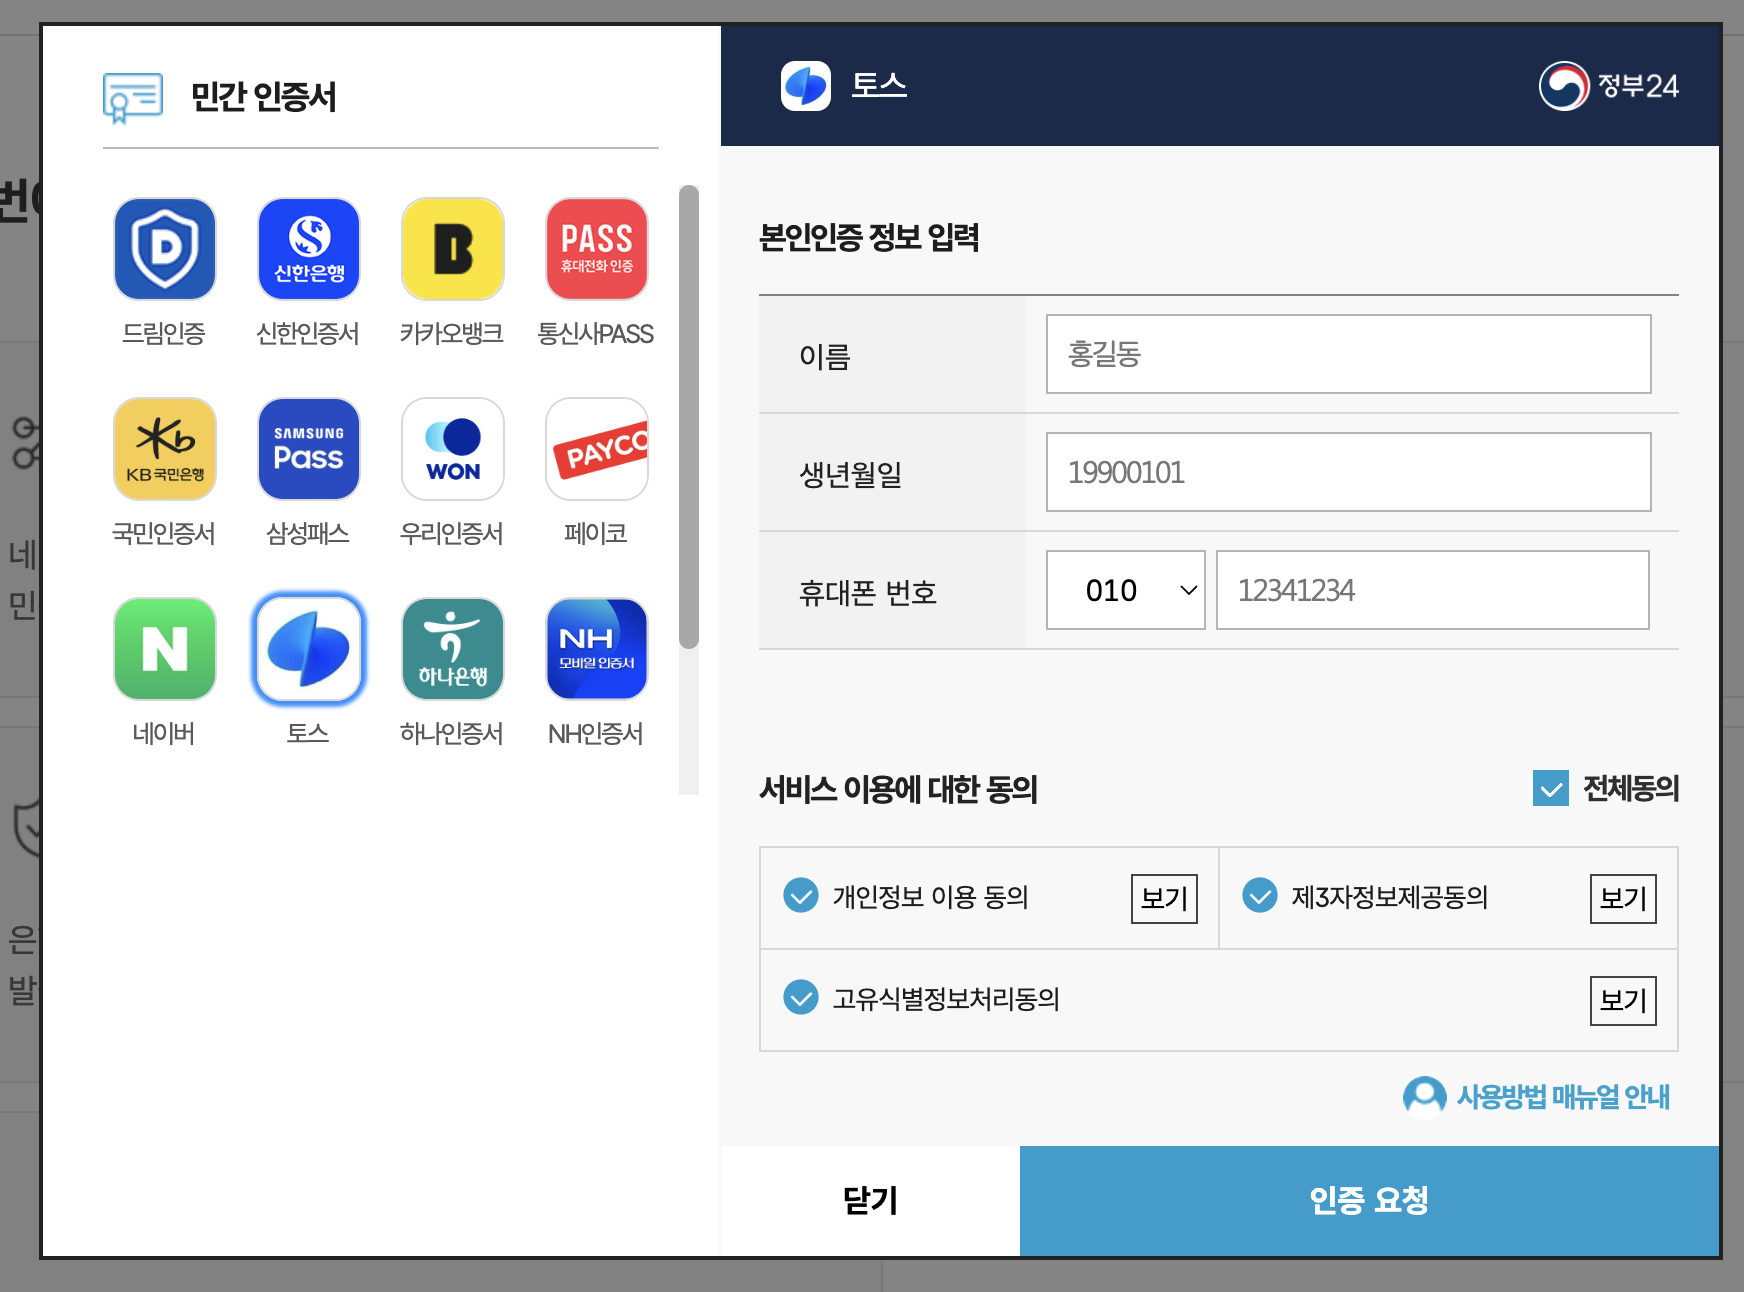View 제3자정보제공동의 details via 보기
The image size is (1744, 1292).
(1623, 898)
